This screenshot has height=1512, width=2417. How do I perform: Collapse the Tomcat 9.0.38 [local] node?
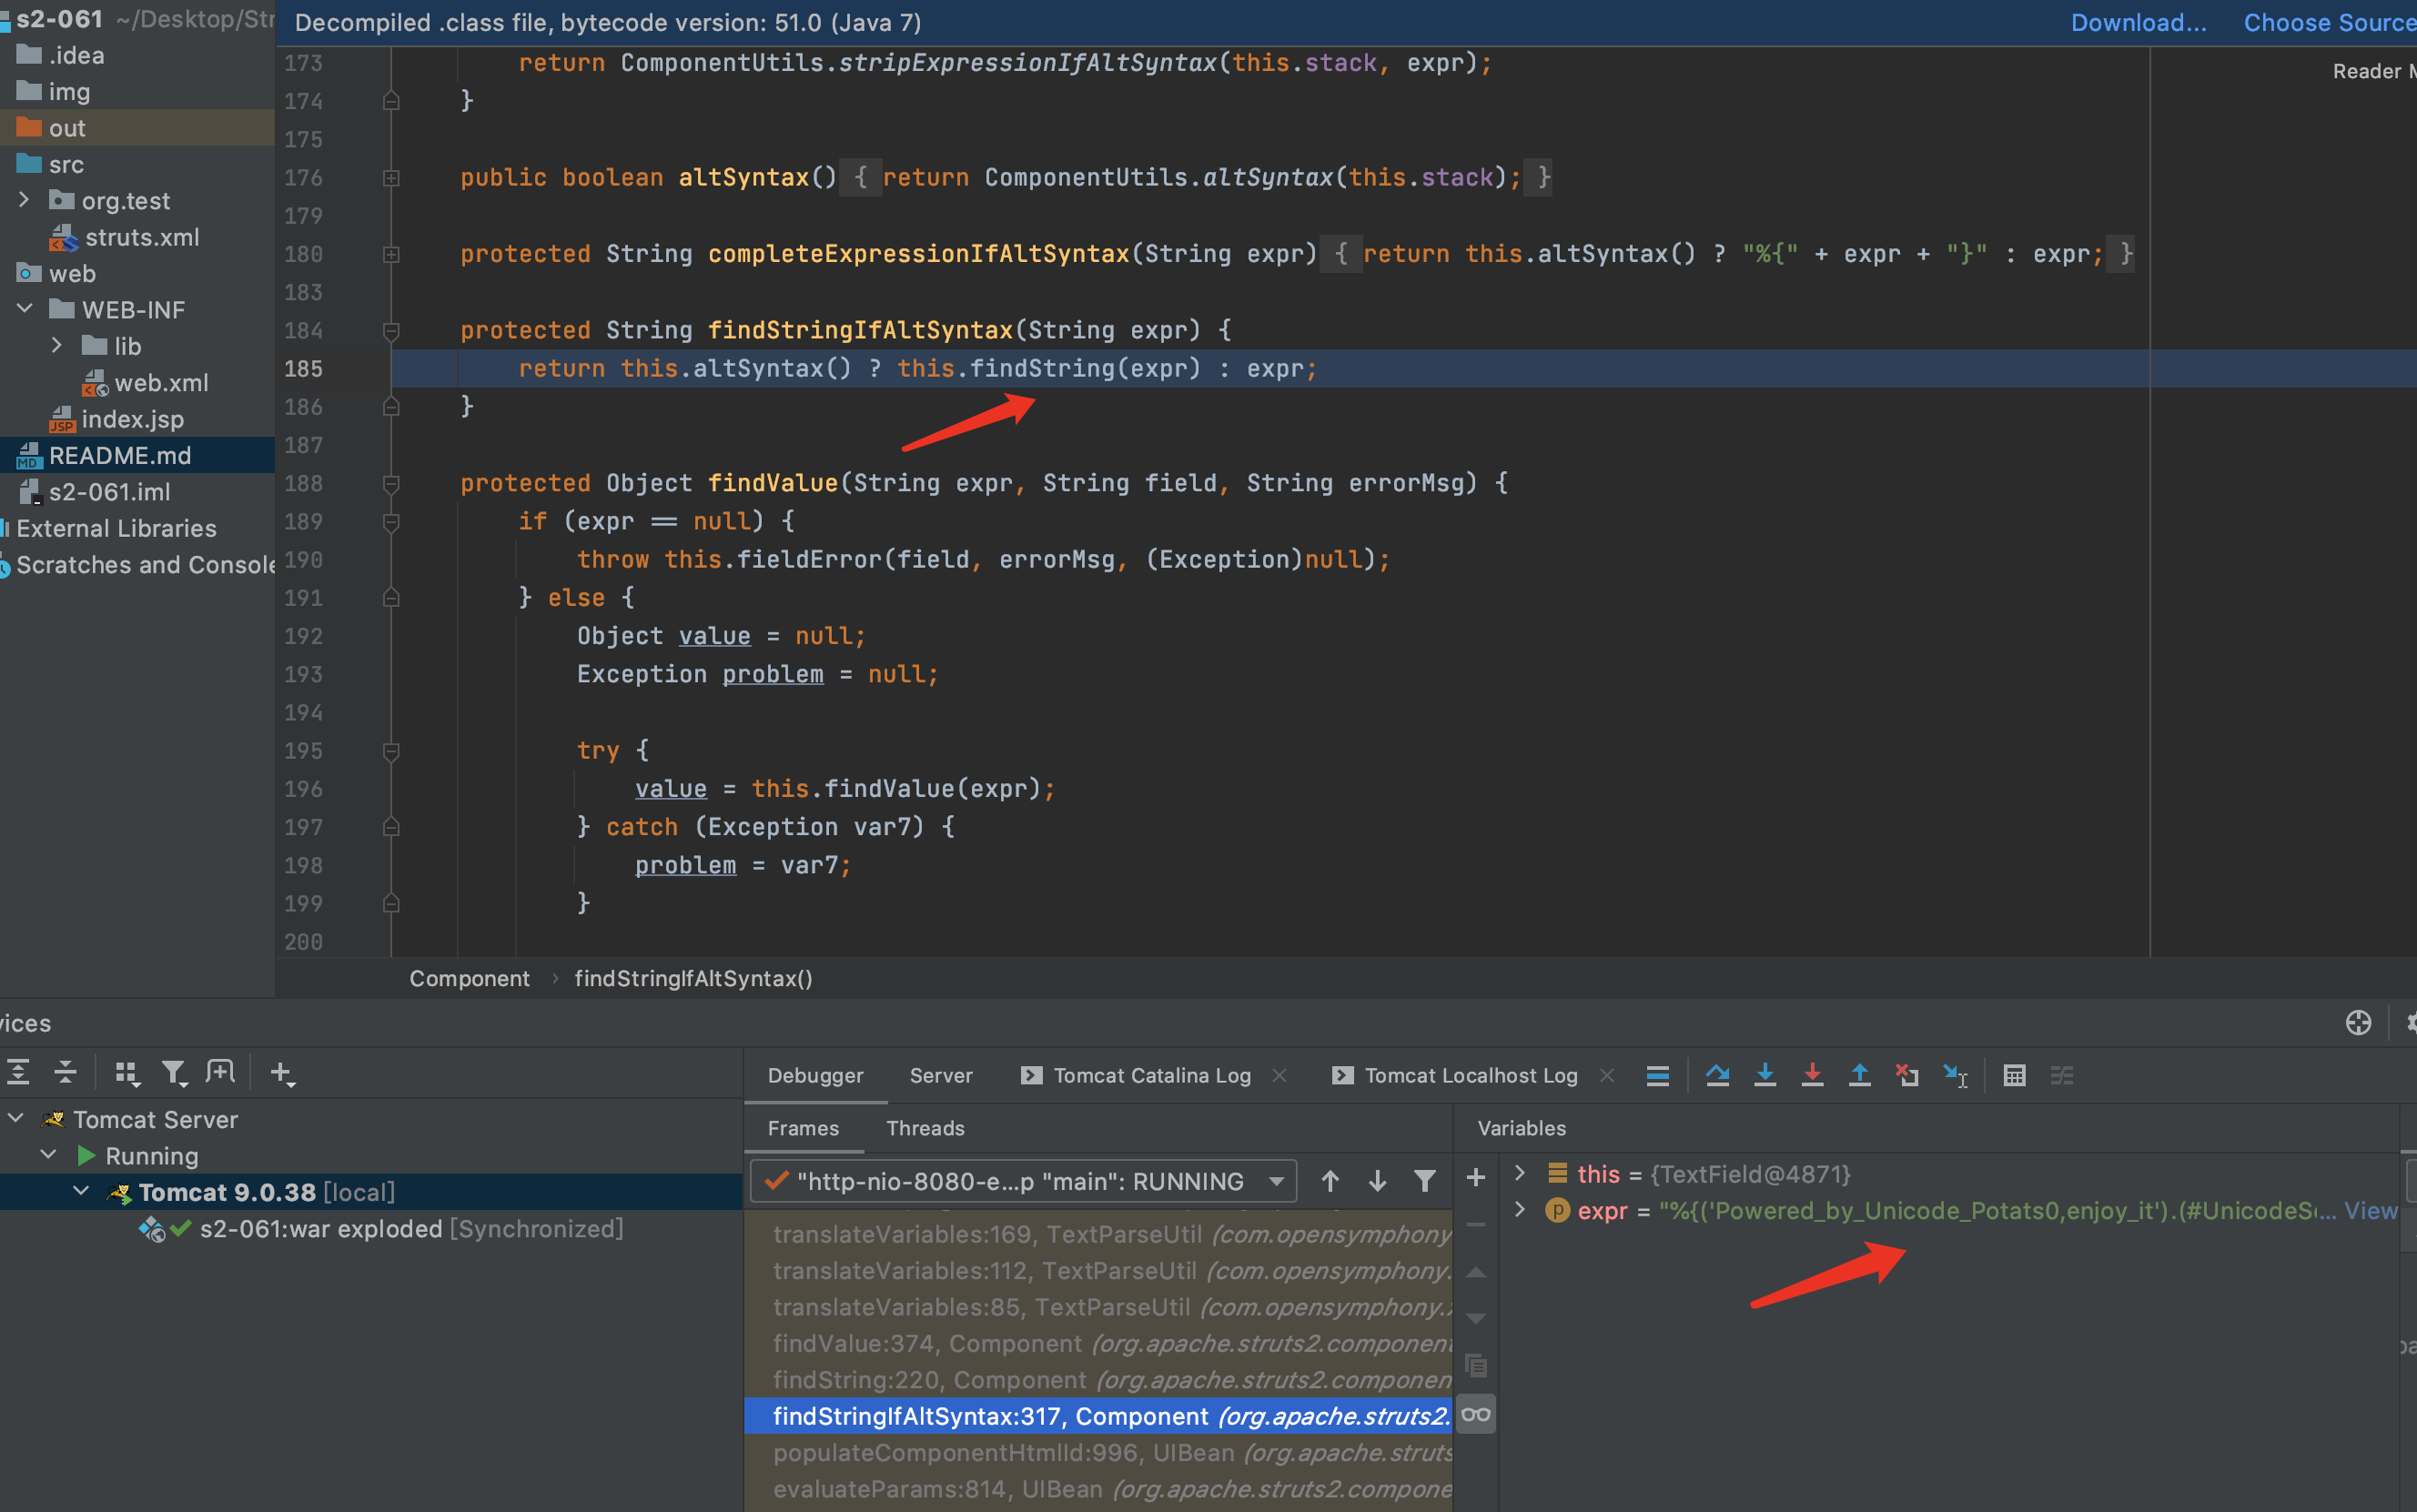click(x=81, y=1191)
